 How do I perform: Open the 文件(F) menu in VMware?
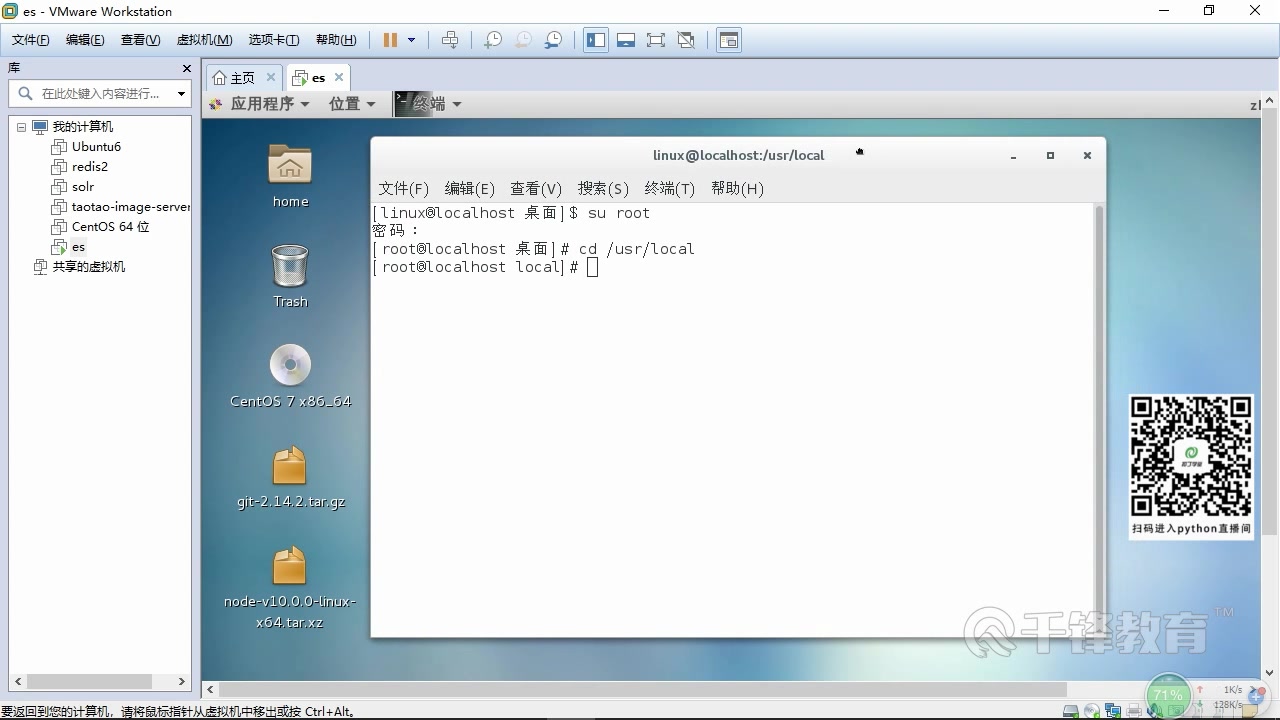pyautogui.click(x=31, y=40)
